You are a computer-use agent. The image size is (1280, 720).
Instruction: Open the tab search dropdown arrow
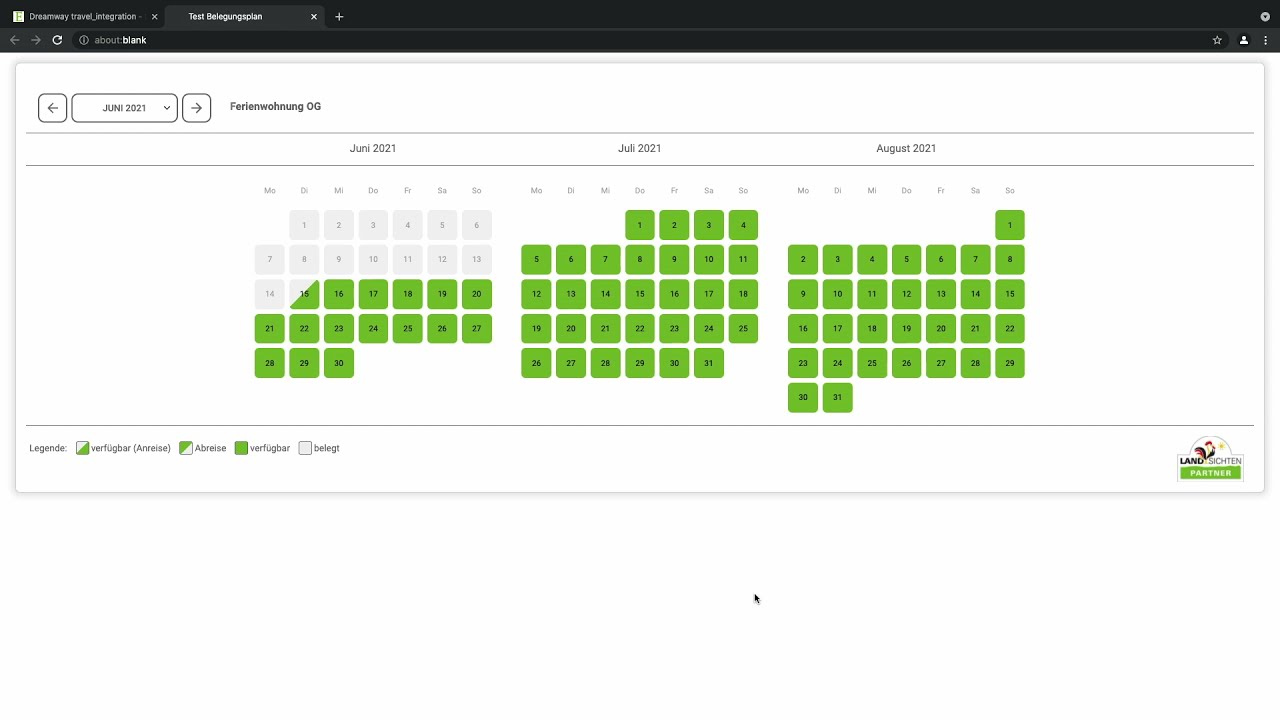pos(1265,16)
